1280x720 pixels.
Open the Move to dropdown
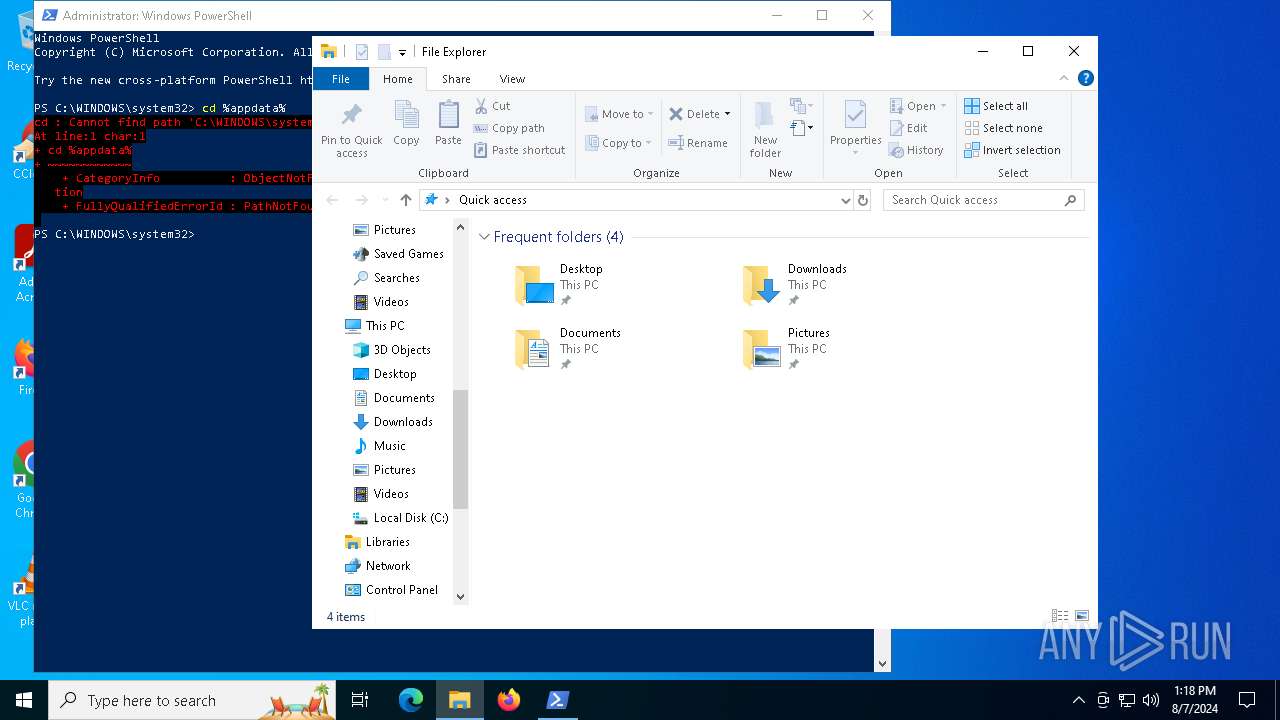coord(619,114)
